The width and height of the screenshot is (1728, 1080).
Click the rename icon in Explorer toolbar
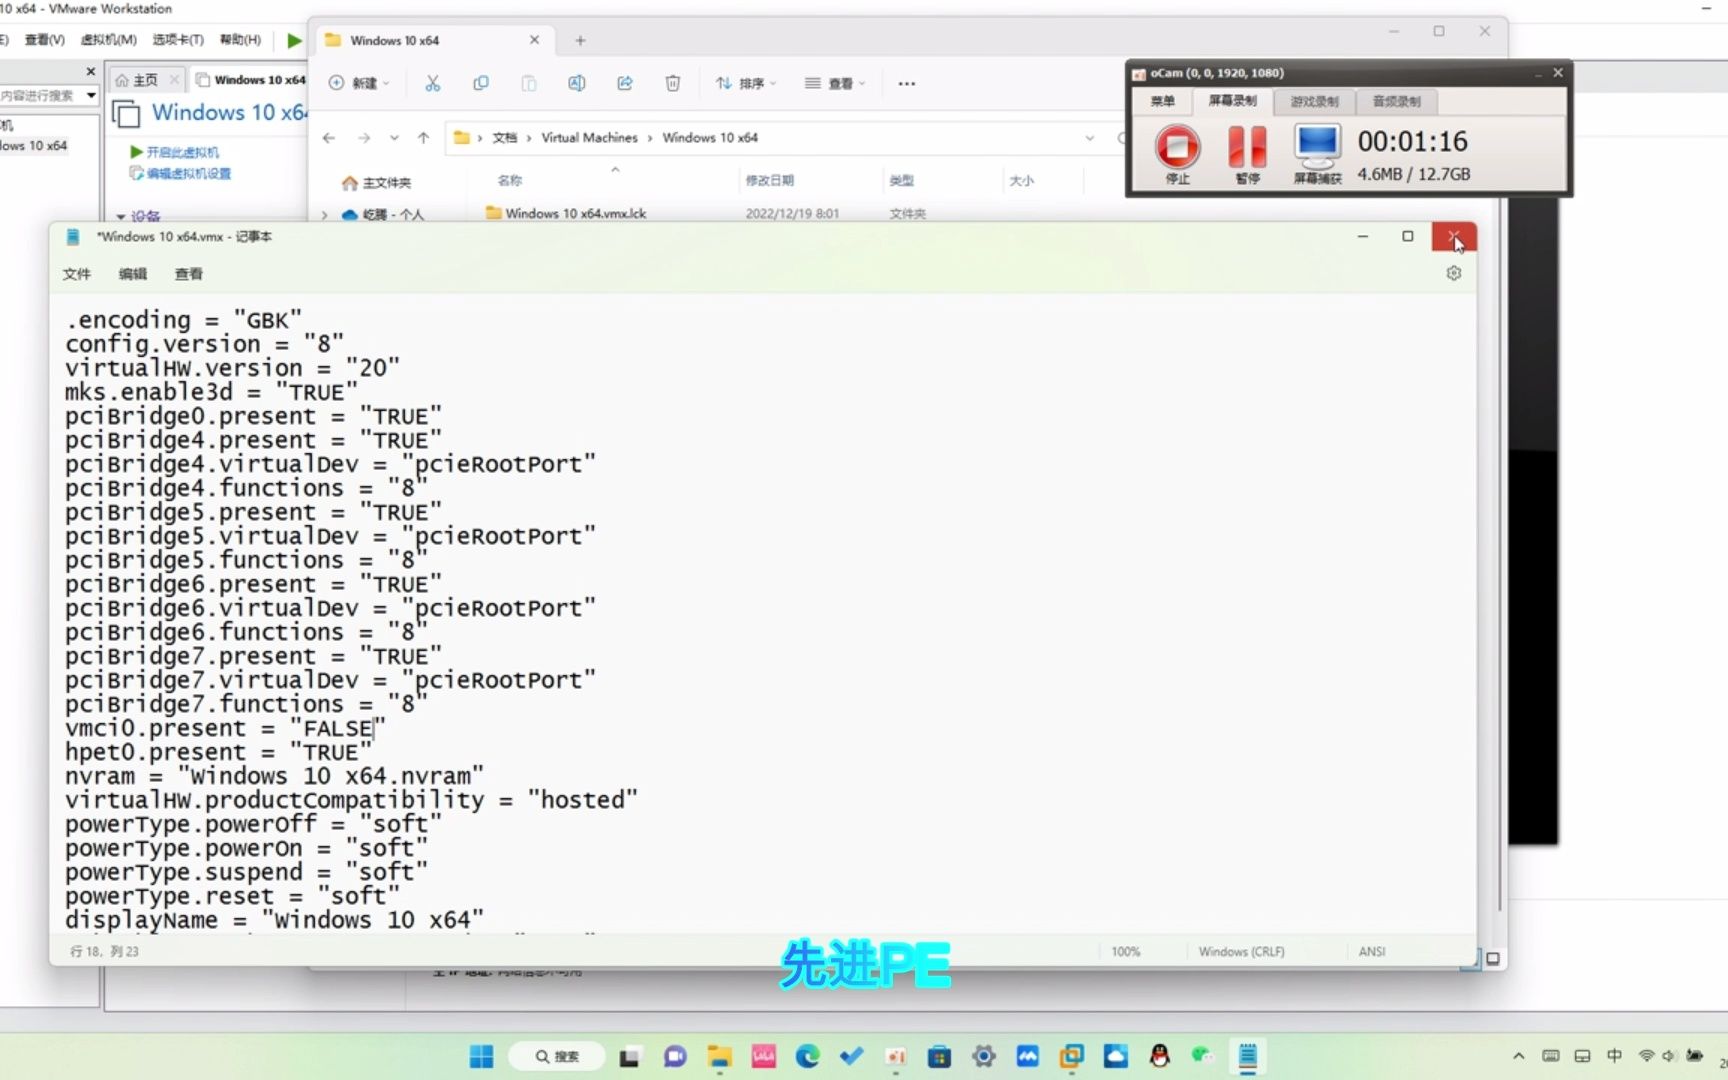[x=577, y=83]
